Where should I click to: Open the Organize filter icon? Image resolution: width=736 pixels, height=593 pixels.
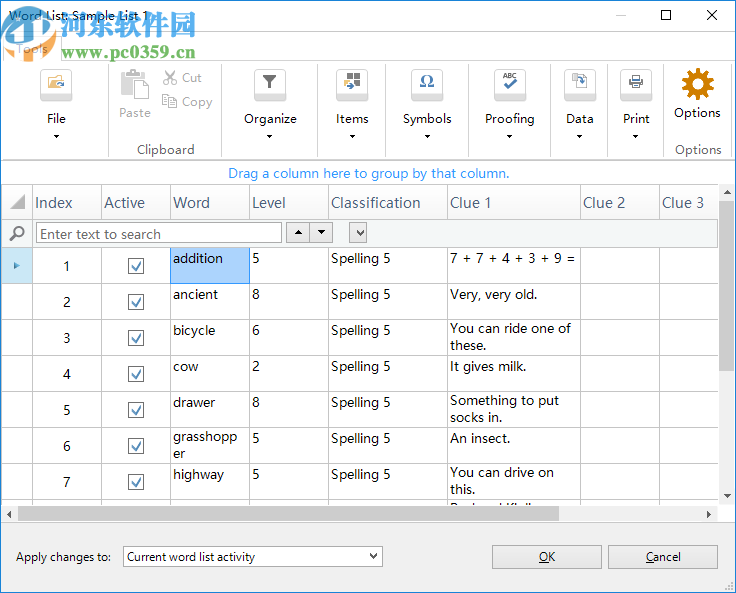click(x=270, y=85)
